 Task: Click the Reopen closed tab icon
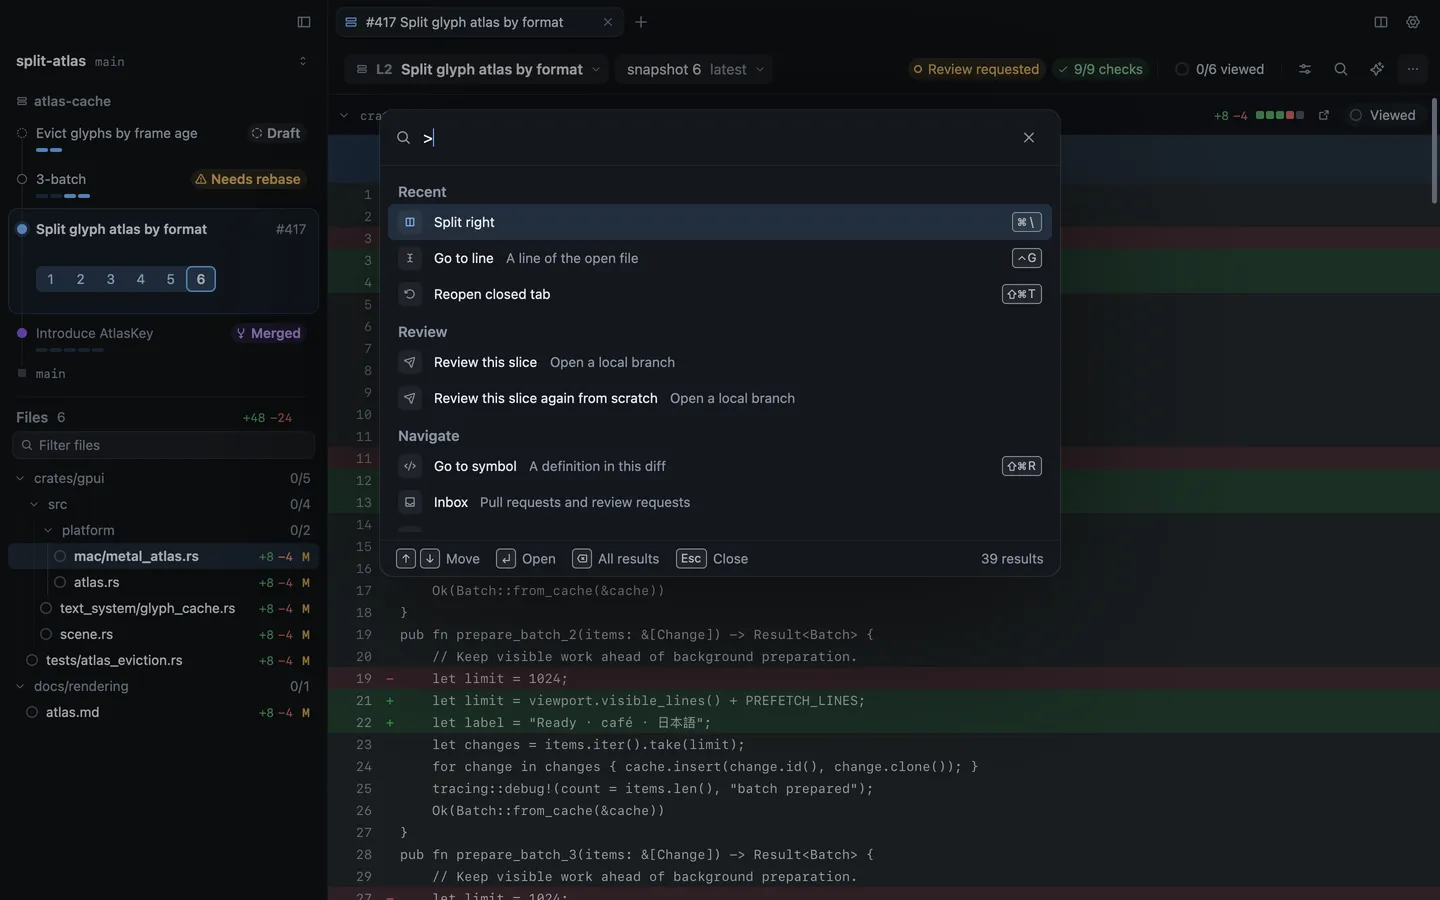pos(410,294)
